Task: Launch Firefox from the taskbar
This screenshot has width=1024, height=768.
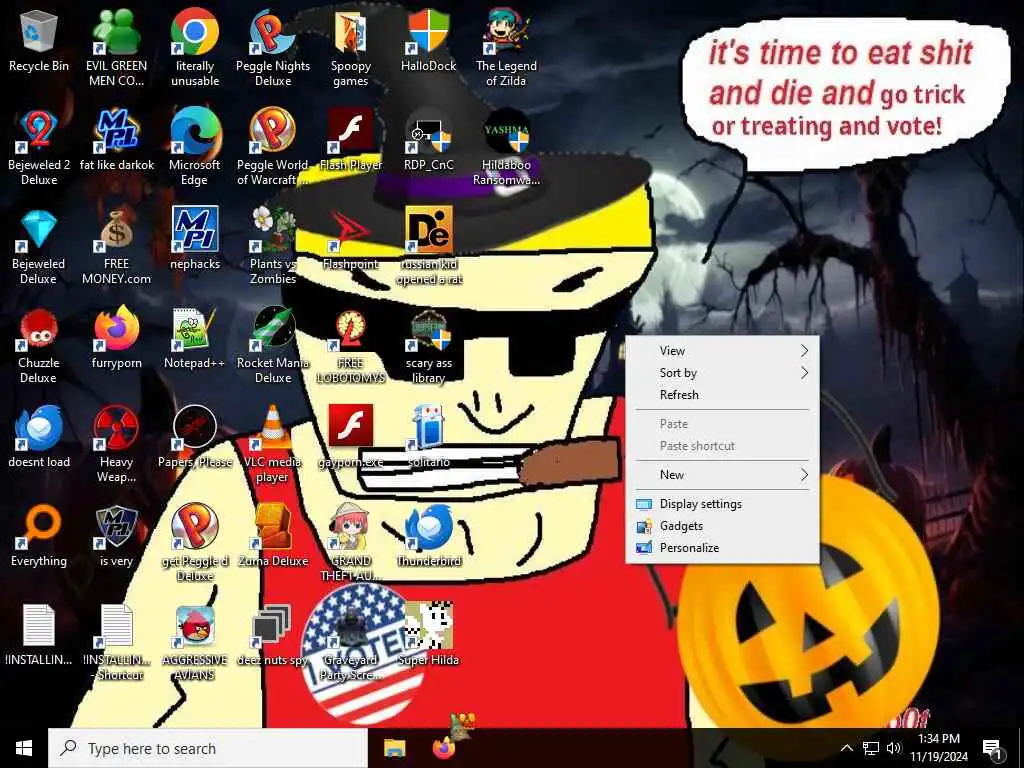Action: (x=444, y=748)
